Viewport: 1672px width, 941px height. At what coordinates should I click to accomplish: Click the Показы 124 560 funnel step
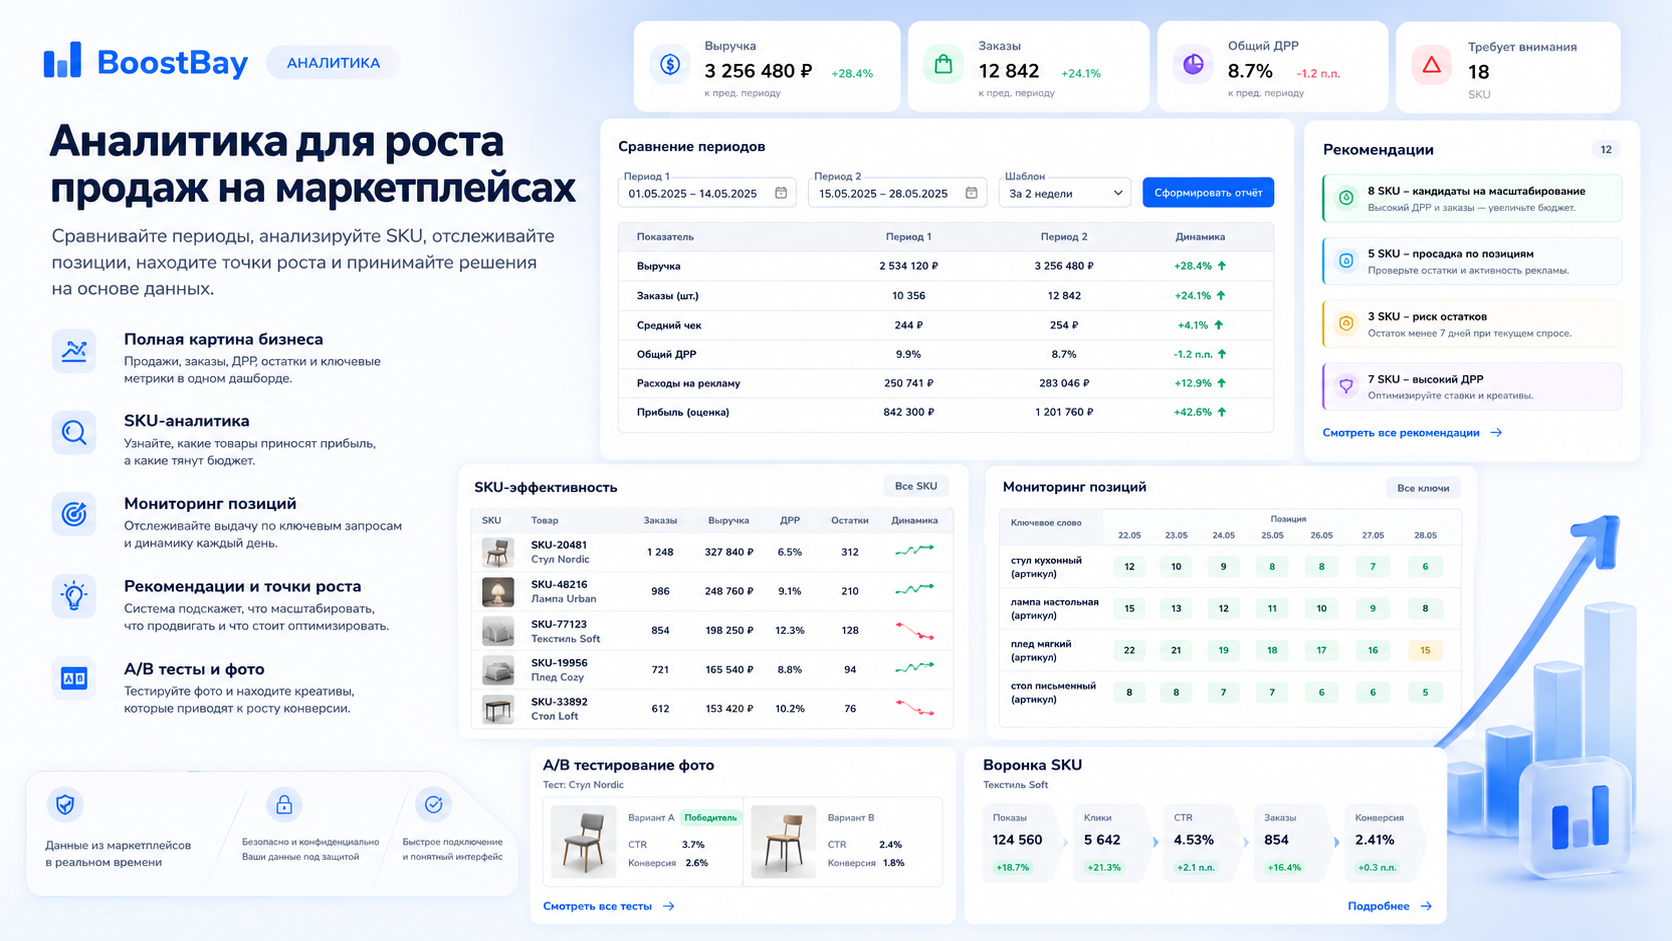click(1021, 842)
